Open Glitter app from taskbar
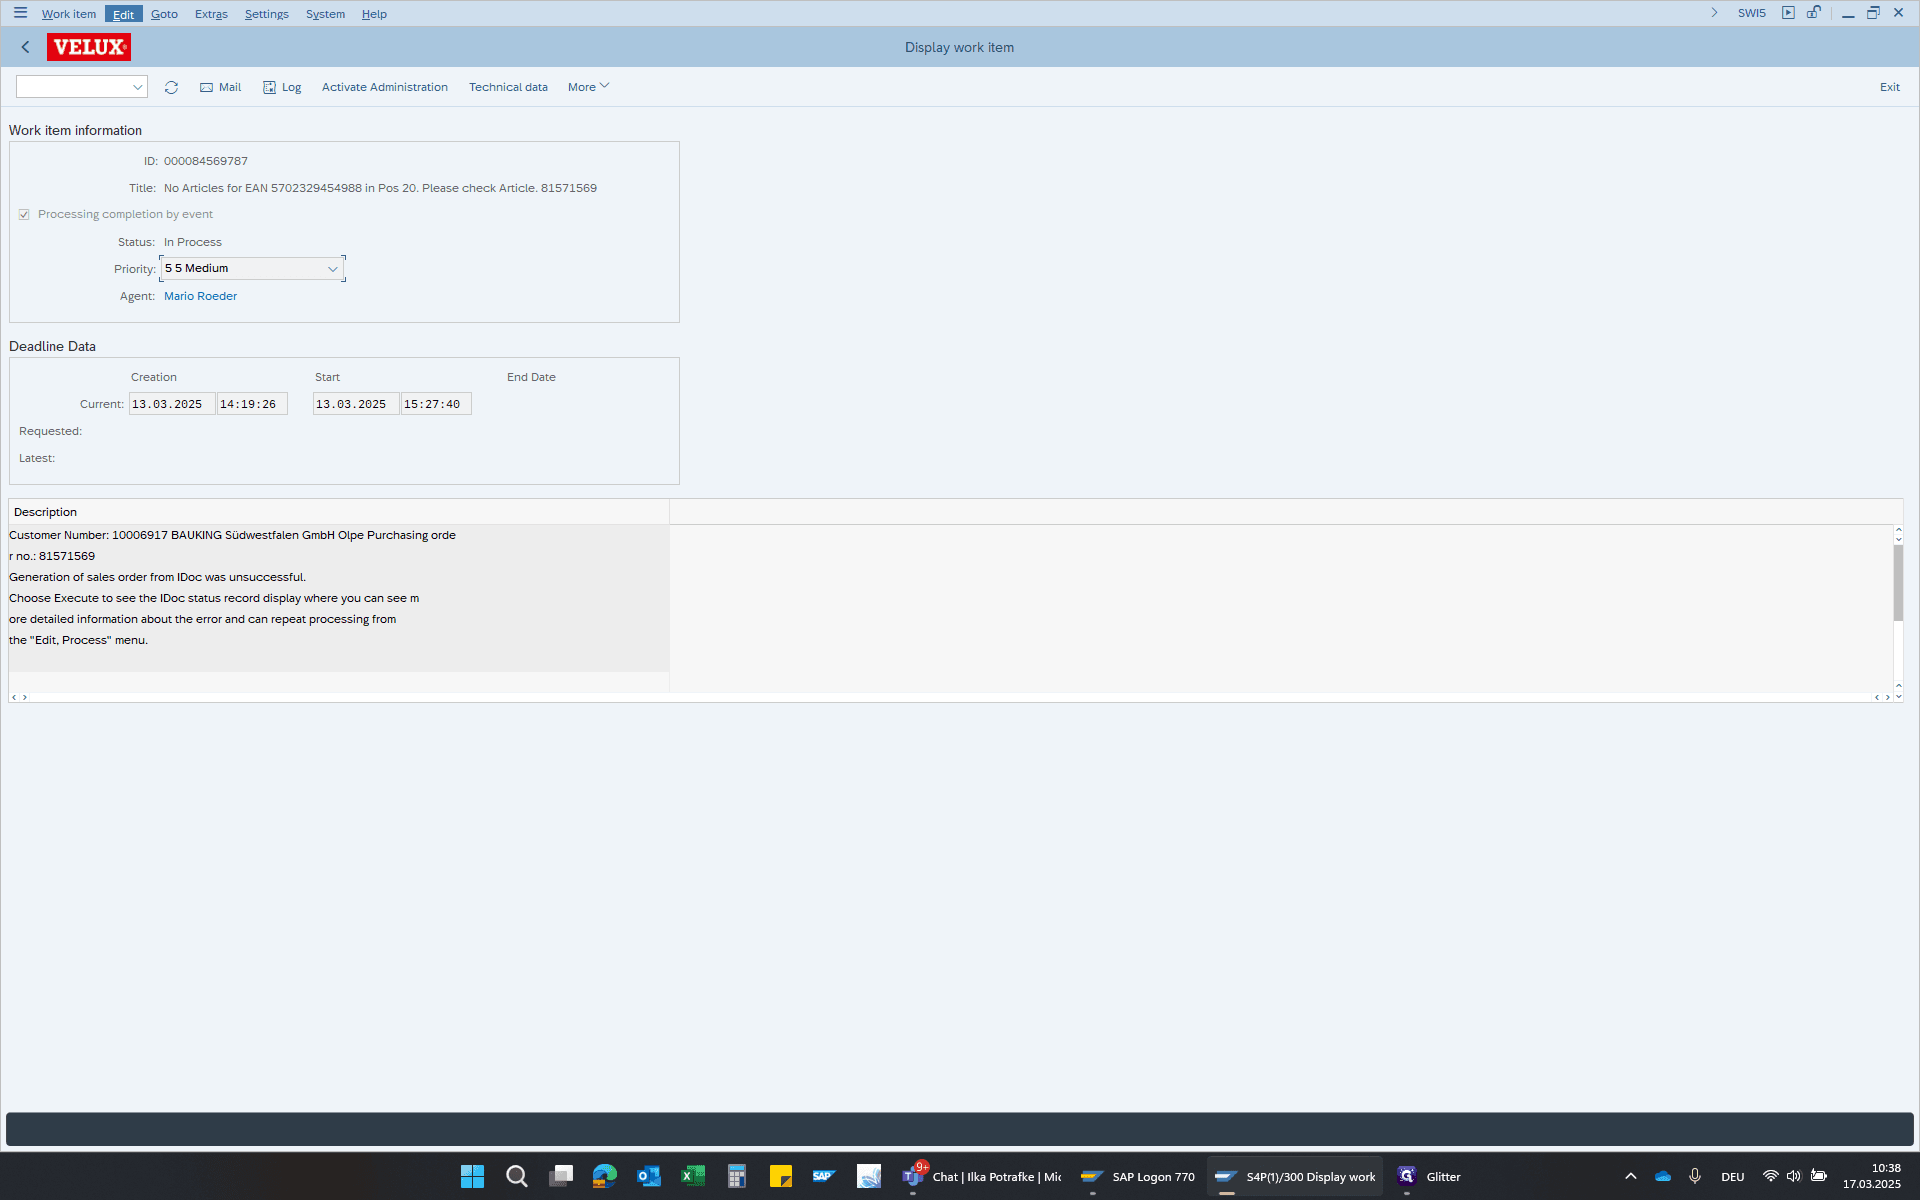The image size is (1920, 1200). coord(1430,1176)
